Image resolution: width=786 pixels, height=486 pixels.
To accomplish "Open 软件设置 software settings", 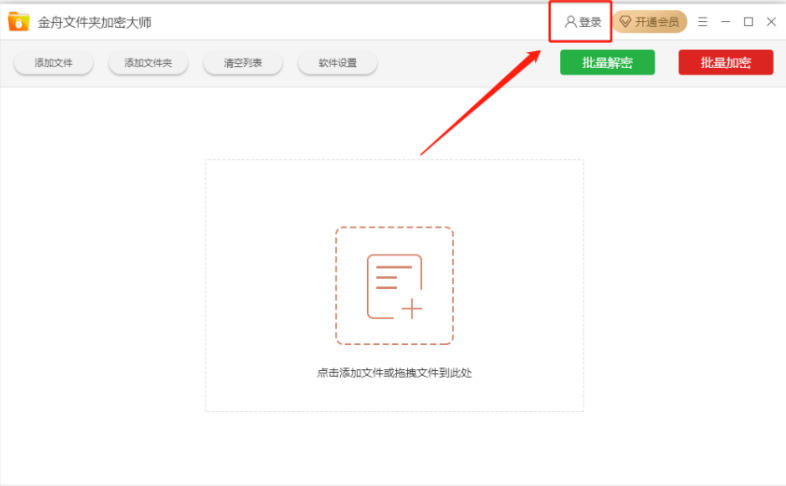I will coord(338,63).
